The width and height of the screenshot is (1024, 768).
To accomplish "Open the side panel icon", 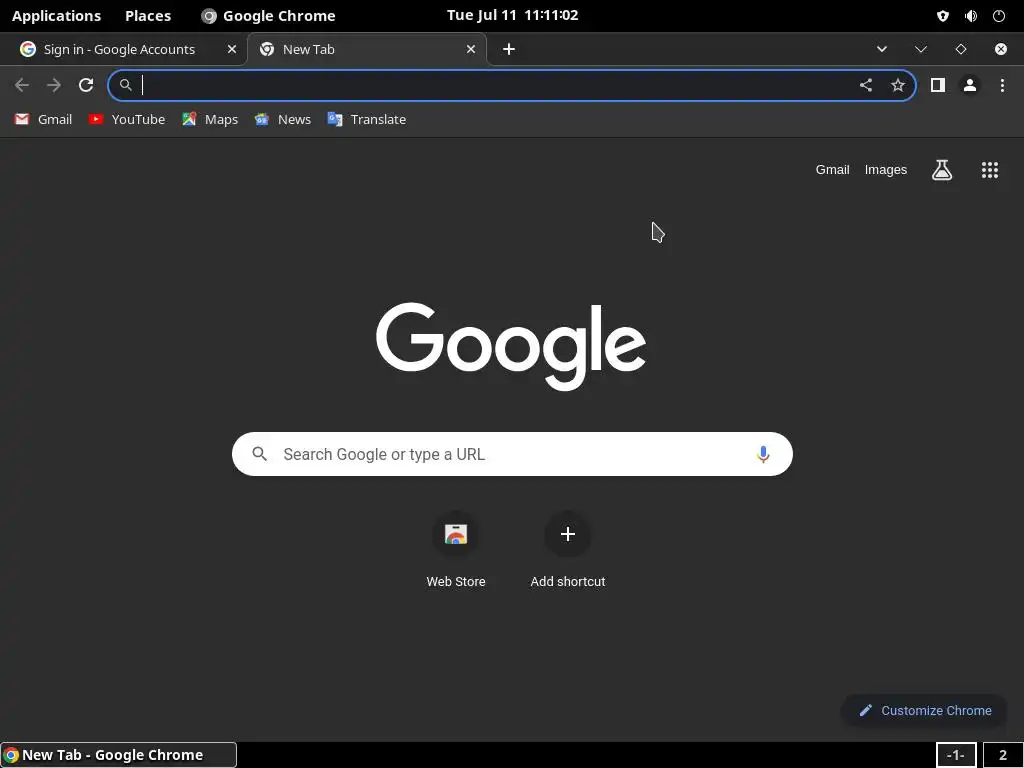I will (938, 85).
